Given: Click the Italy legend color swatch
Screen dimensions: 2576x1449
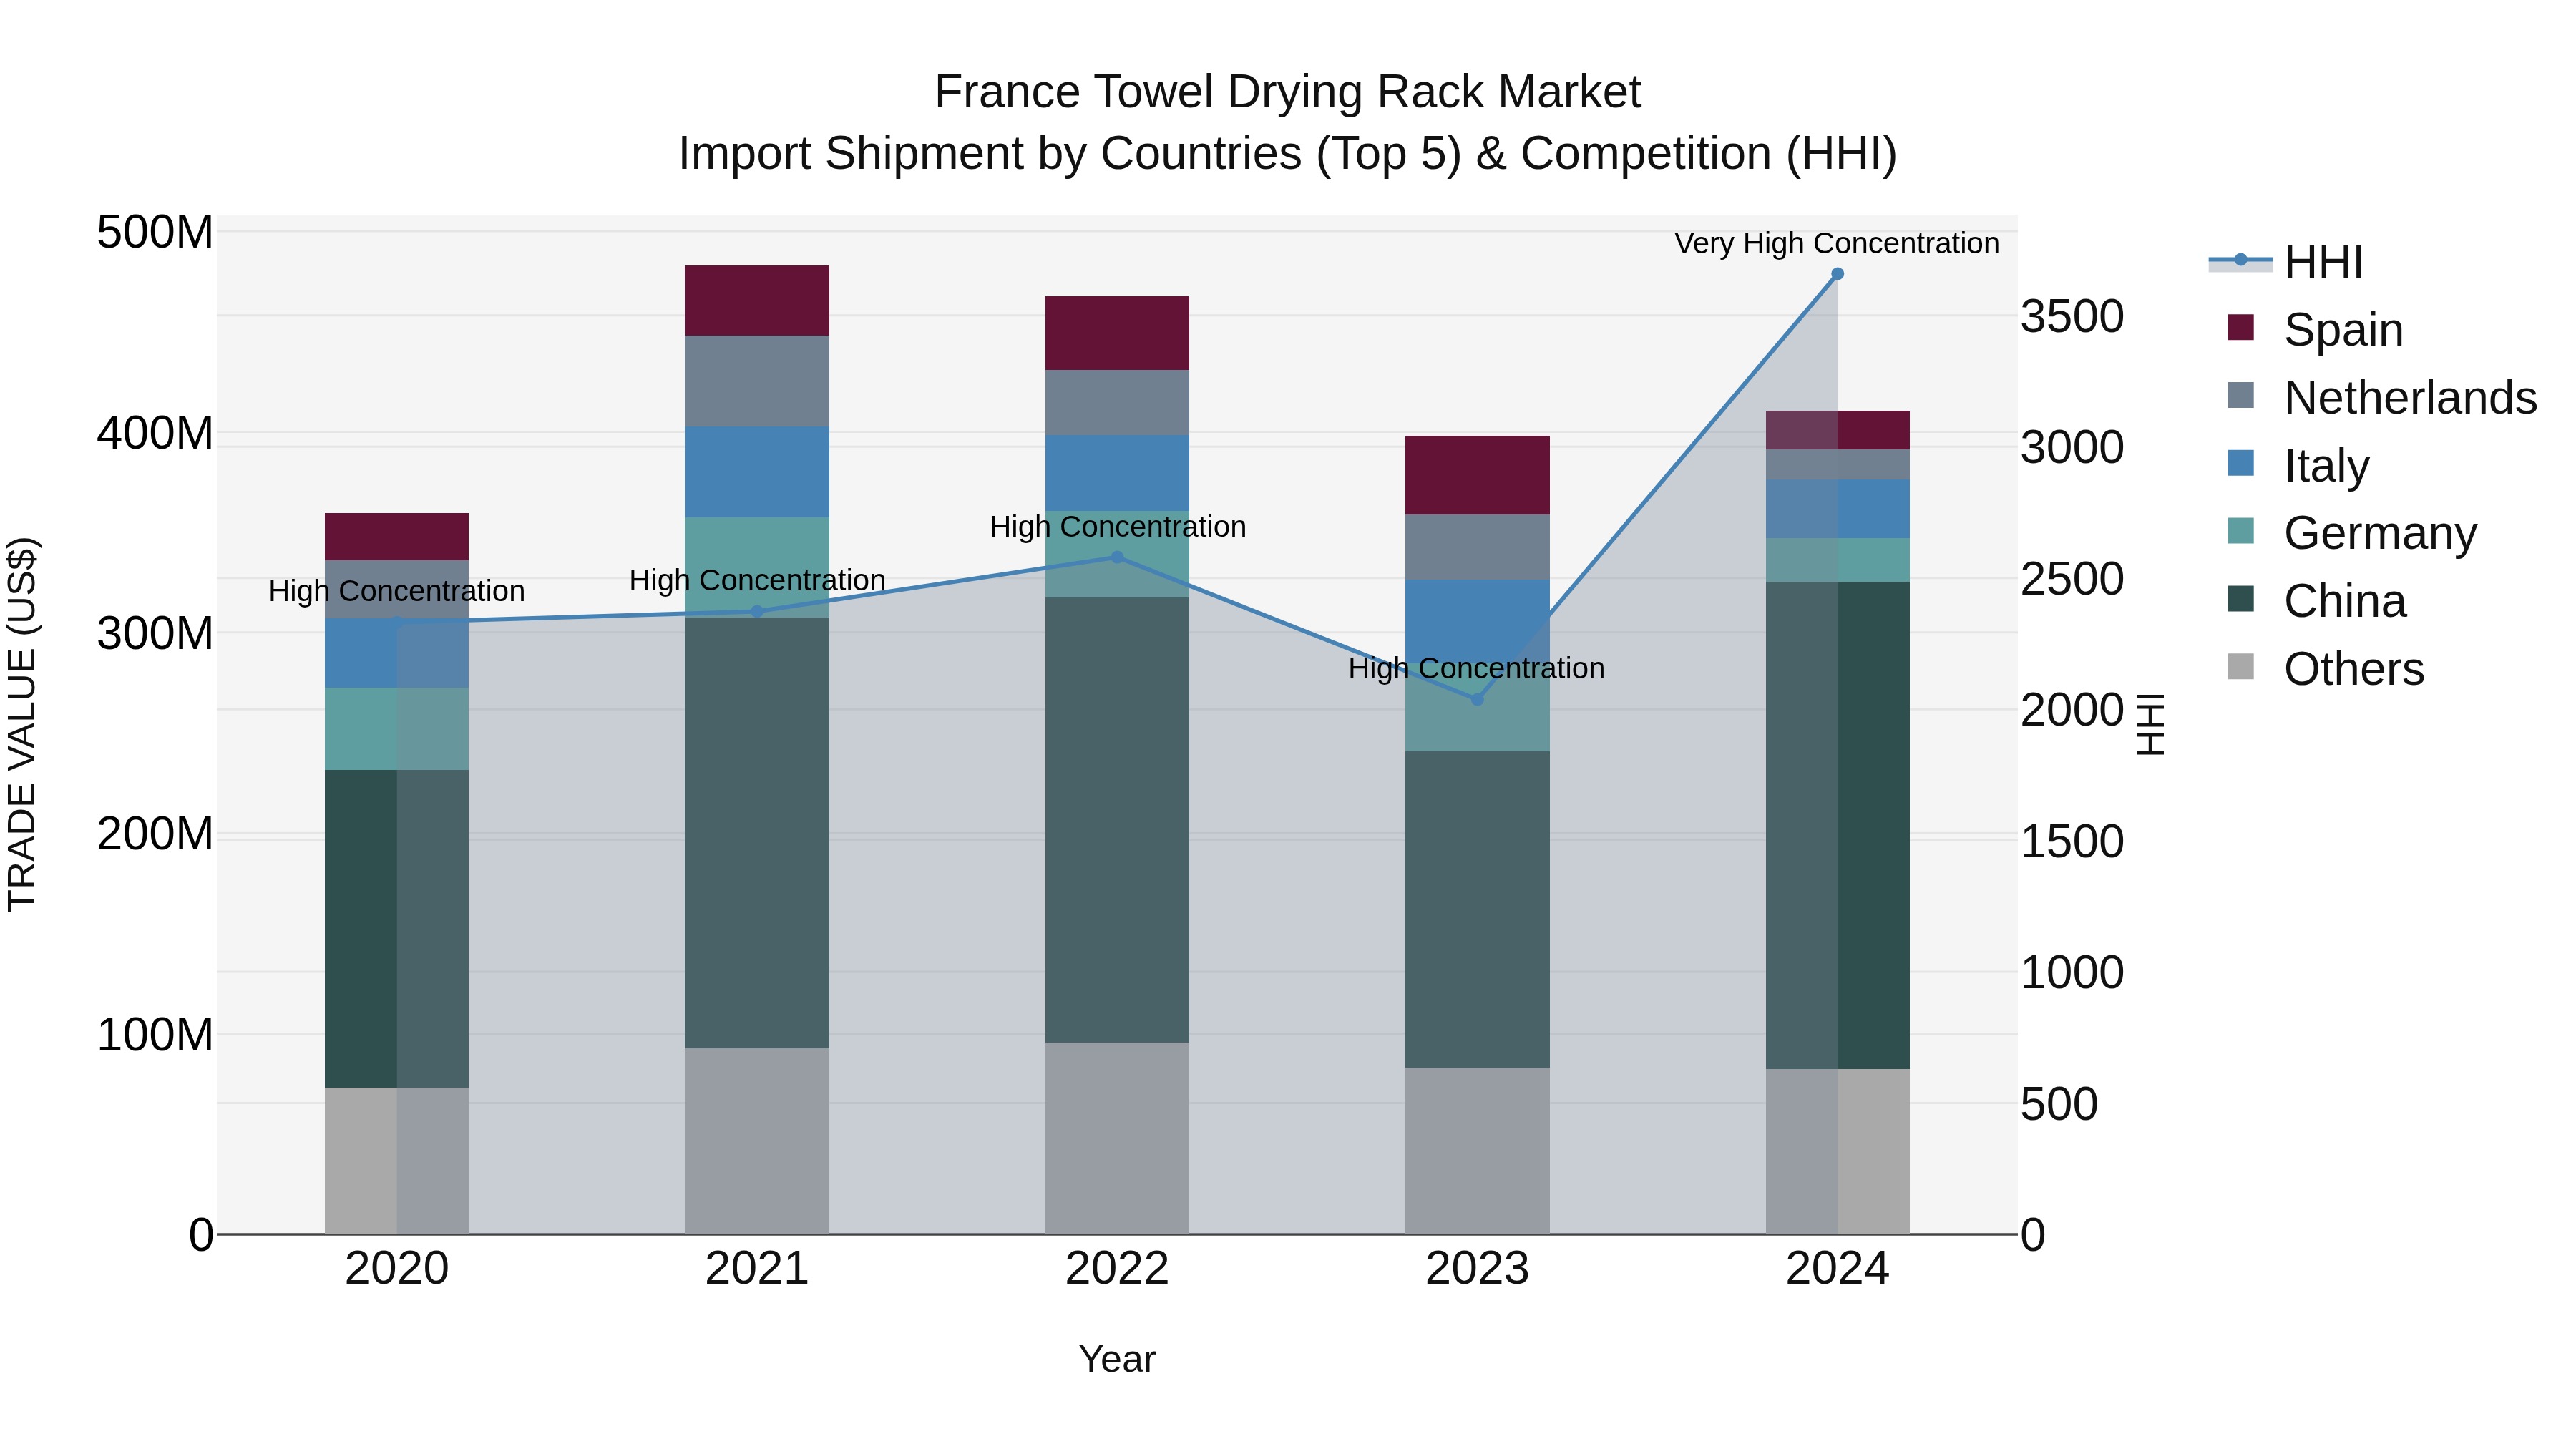Looking at the screenshot, I should click(x=2241, y=464).
